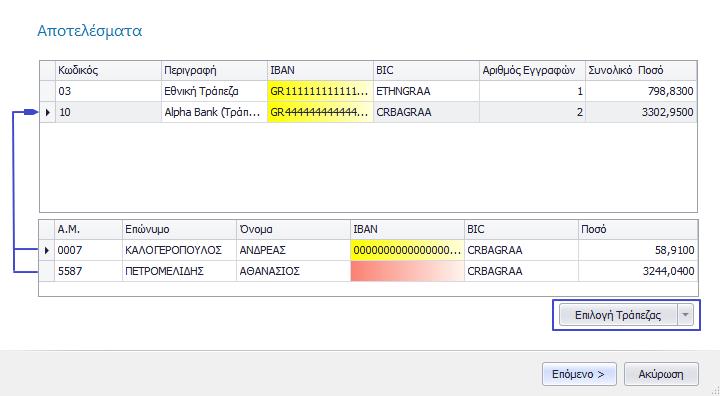
Task: Click the Α.Μ. column header
Action: pyautogui.click(x=88, y=229)
